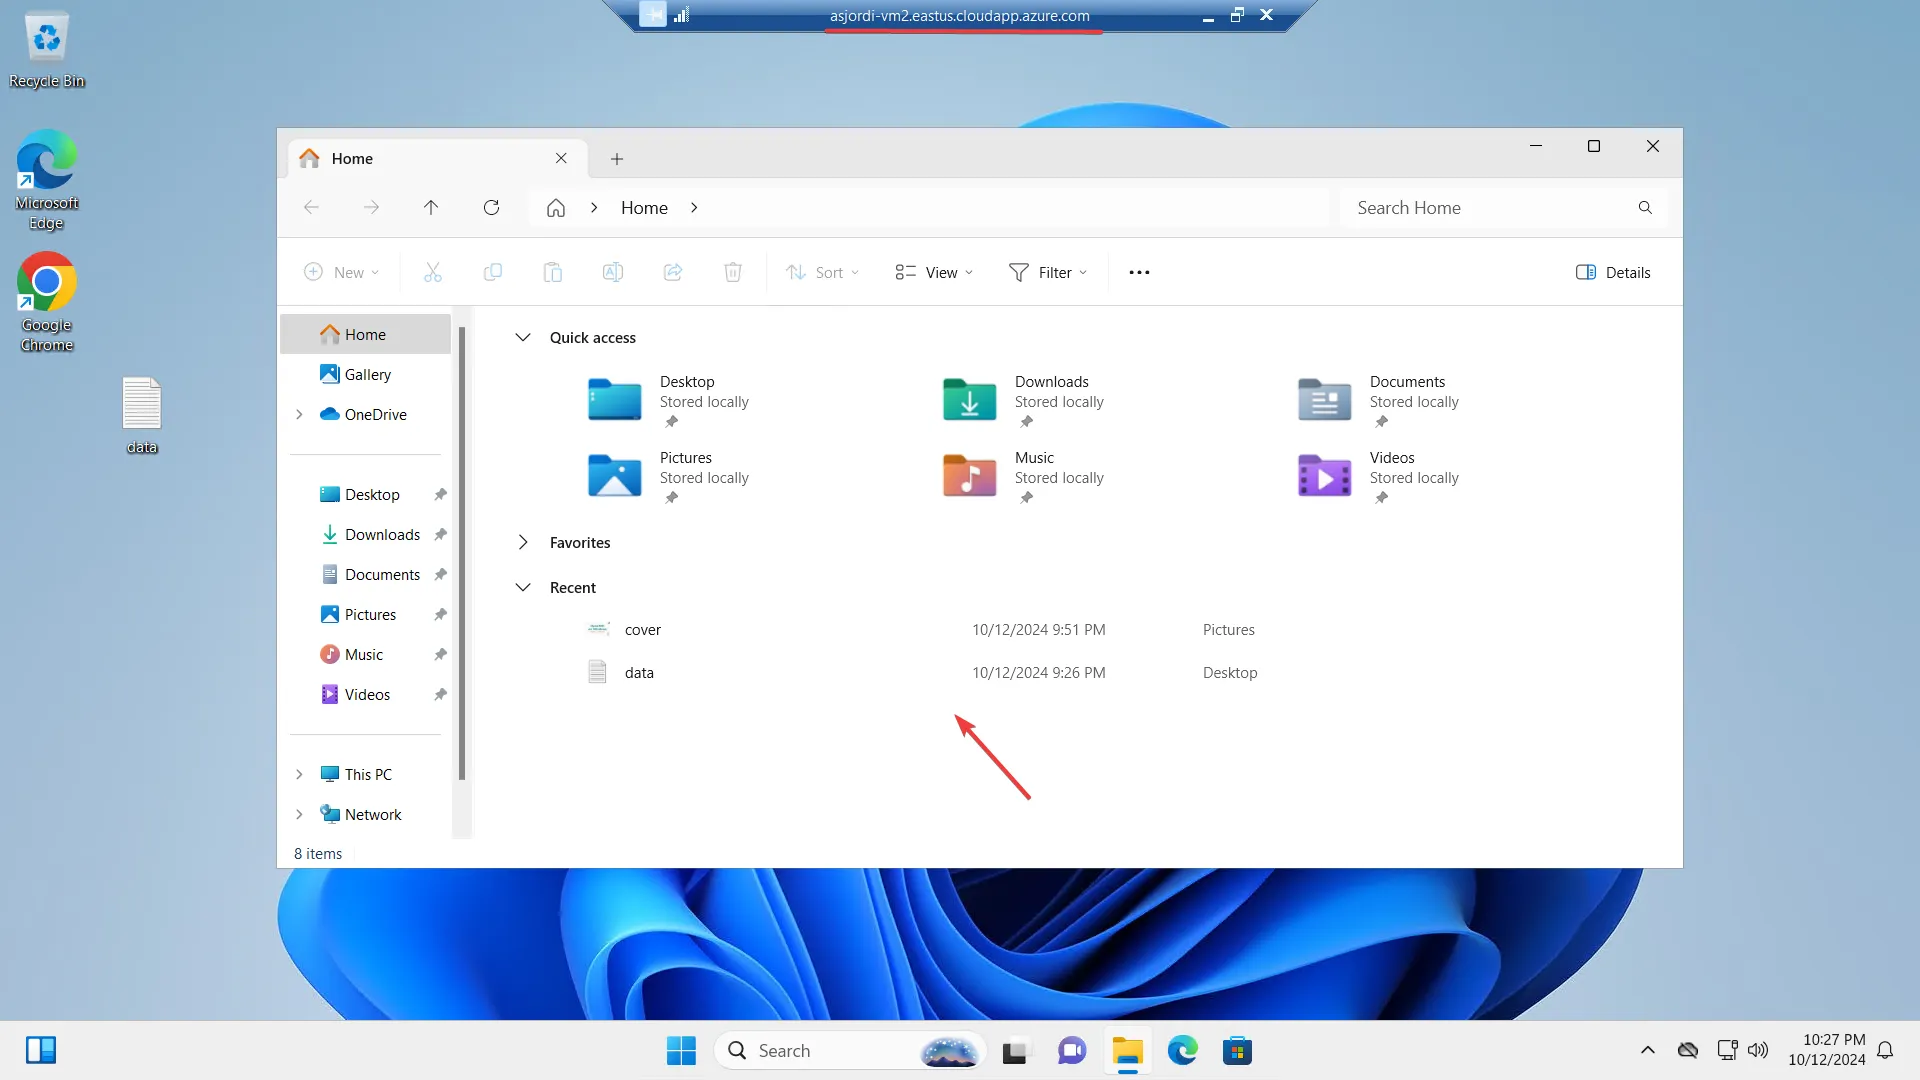1920x1080 pixels.
Task: Click File Explorer in the taskbar
Action: point(1127,1050)
